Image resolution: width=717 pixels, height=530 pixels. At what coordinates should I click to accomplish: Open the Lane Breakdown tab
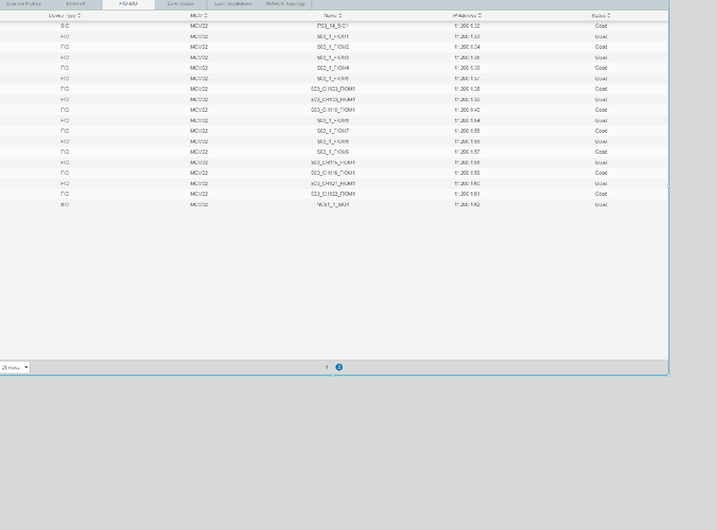point(233,4)
